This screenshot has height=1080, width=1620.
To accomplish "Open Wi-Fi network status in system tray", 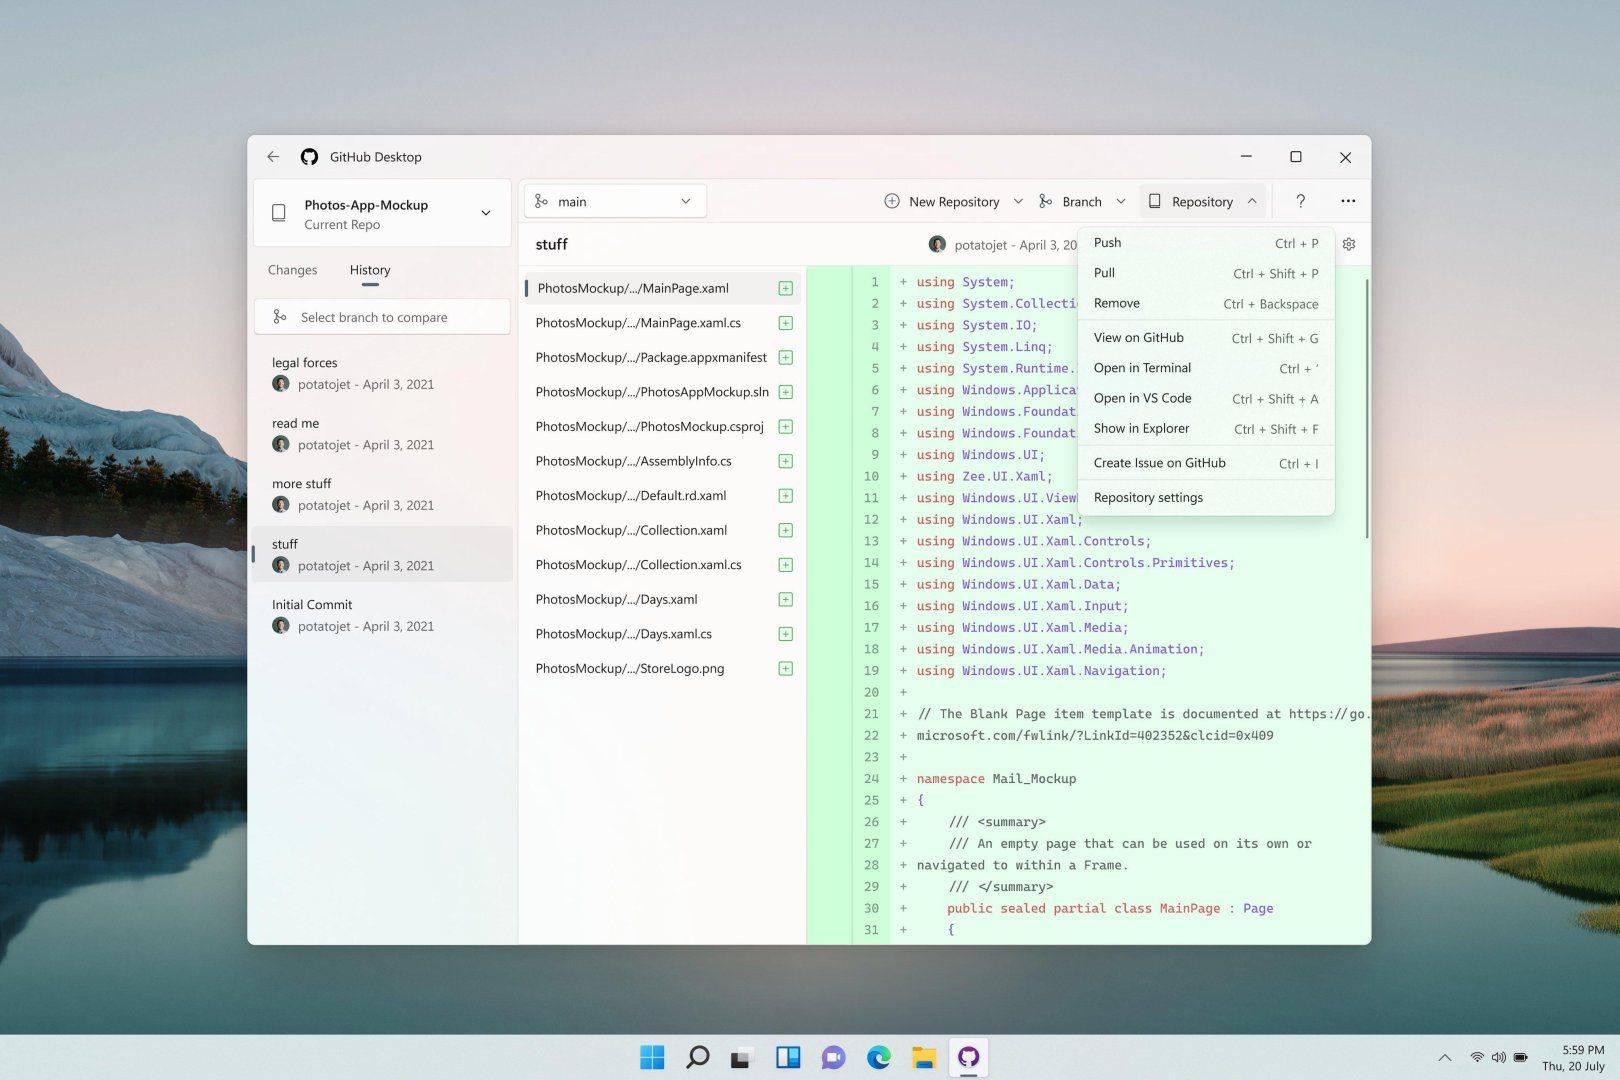I will 1477,1057.
